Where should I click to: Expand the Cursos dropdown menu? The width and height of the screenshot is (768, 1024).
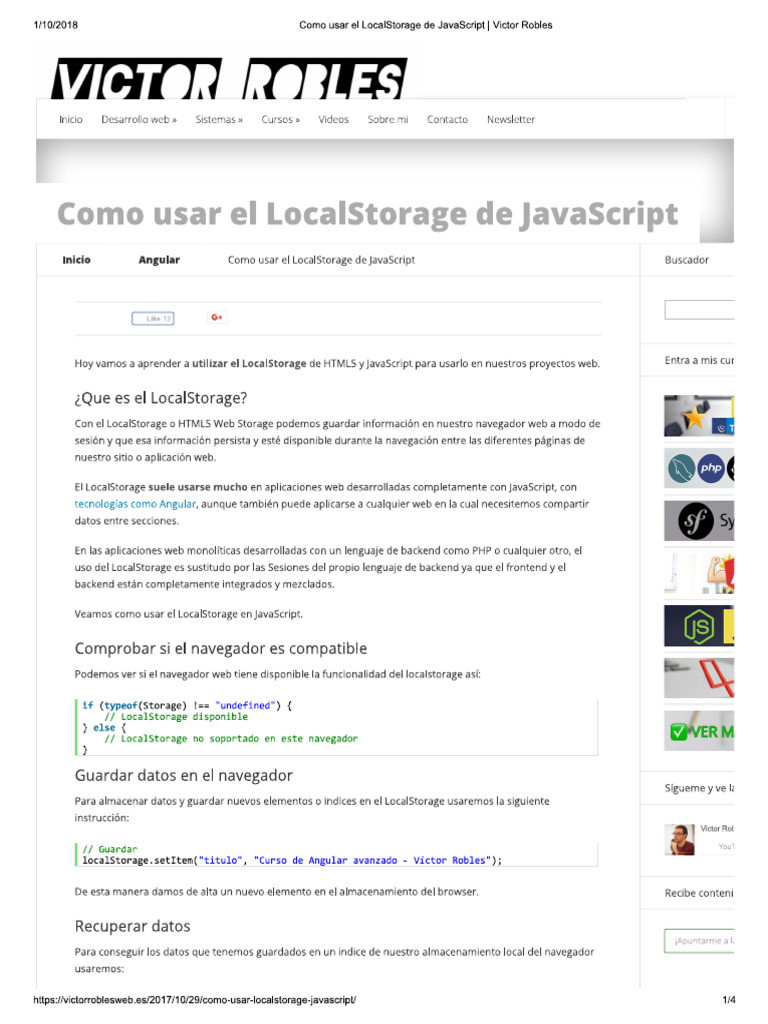coord(280,119)
